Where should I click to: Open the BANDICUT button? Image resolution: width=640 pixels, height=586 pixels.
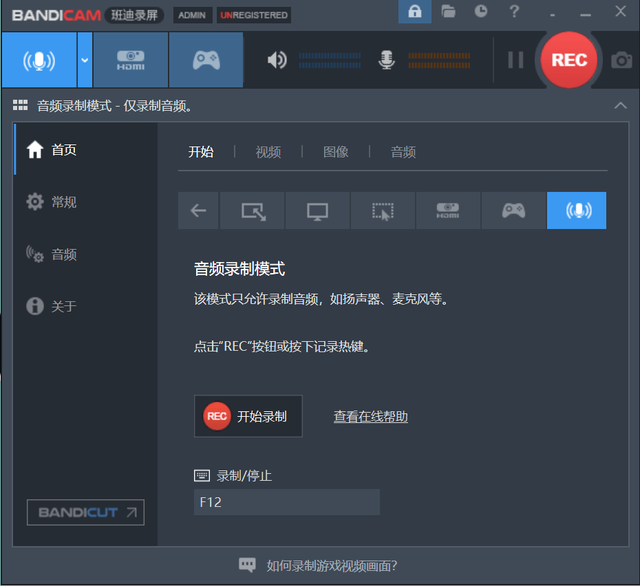click(x=86, y=512)
